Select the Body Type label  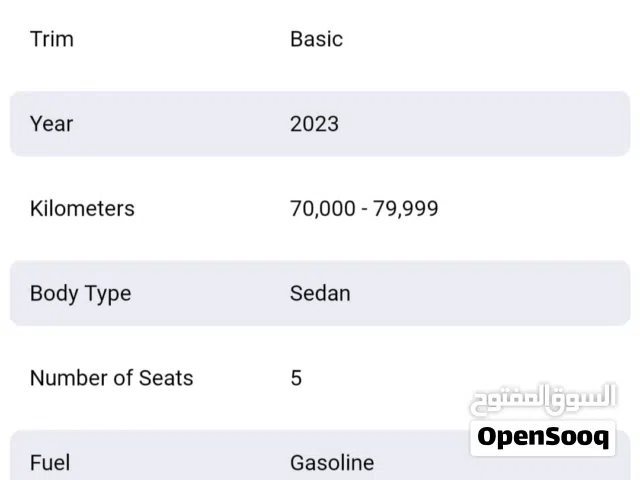tap(80, 294)
